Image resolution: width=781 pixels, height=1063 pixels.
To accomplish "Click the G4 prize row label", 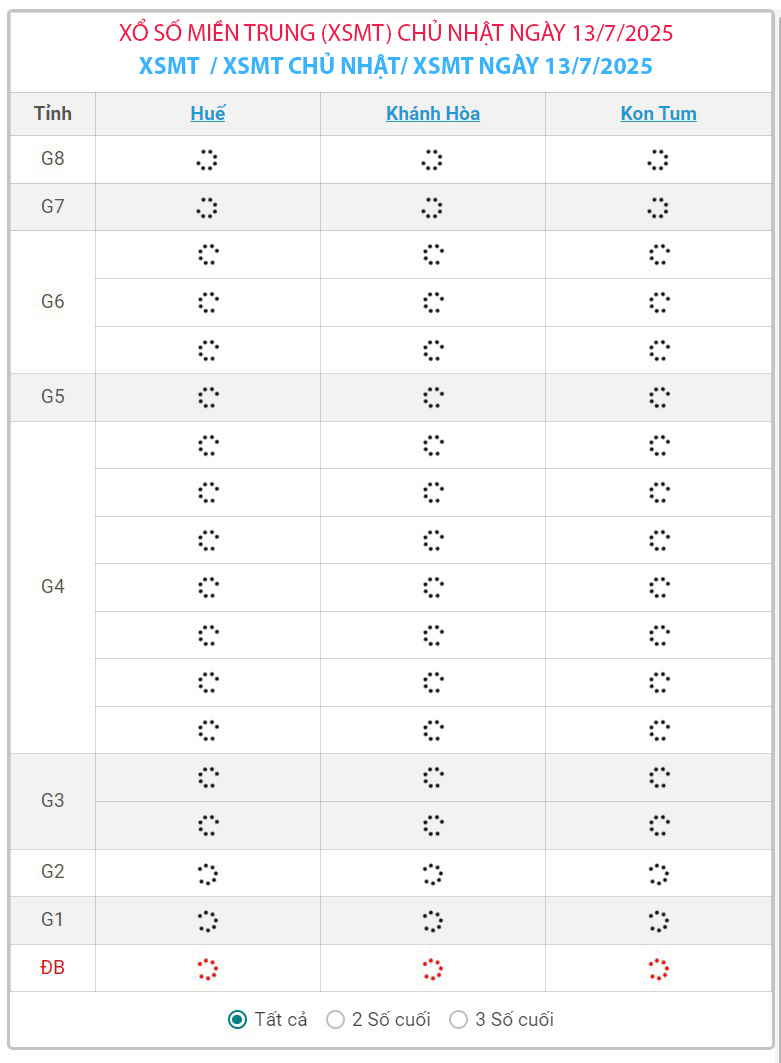I will tap(53, 586).
